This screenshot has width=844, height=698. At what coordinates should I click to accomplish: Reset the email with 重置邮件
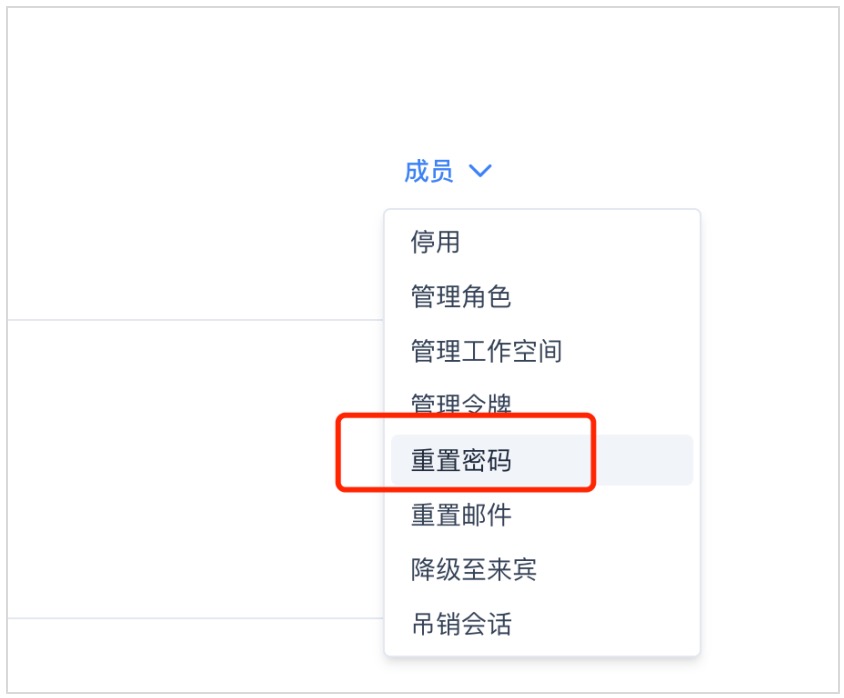coord(461,515)
